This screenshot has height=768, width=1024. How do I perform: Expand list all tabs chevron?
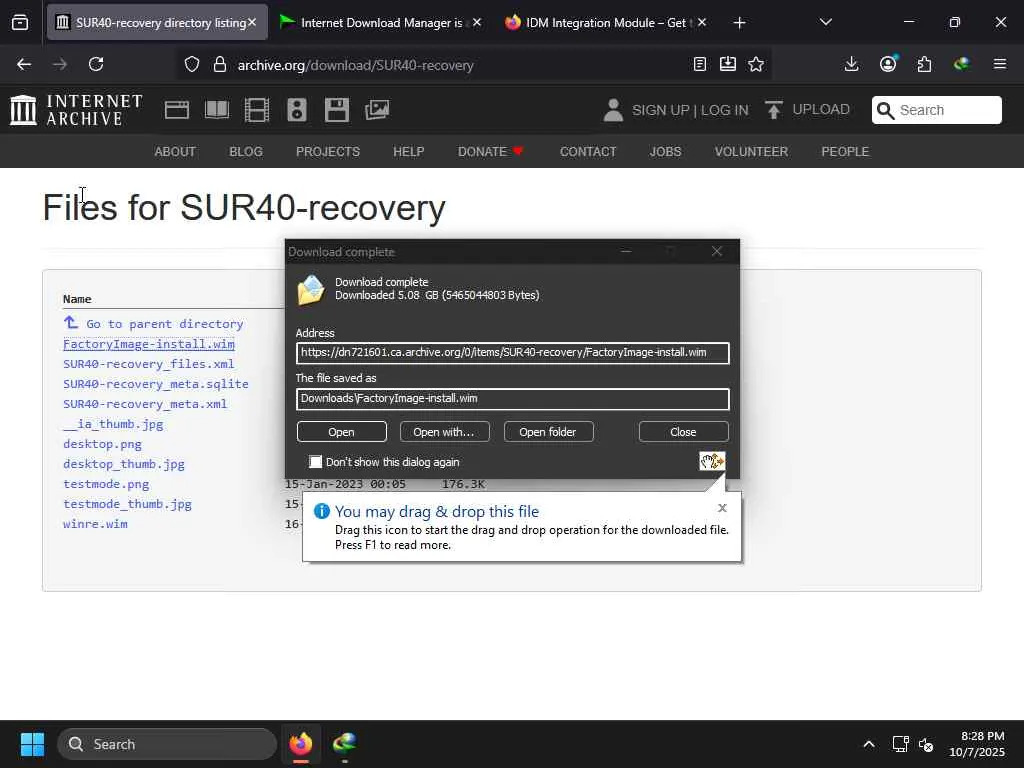(825, 22)
